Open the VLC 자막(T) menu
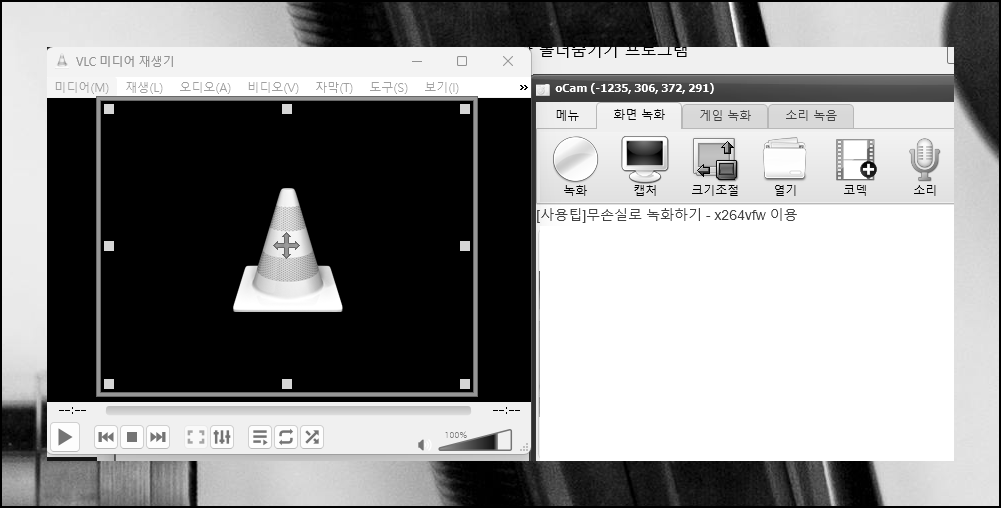This screenshot has height=508, width=1001. 334,87
